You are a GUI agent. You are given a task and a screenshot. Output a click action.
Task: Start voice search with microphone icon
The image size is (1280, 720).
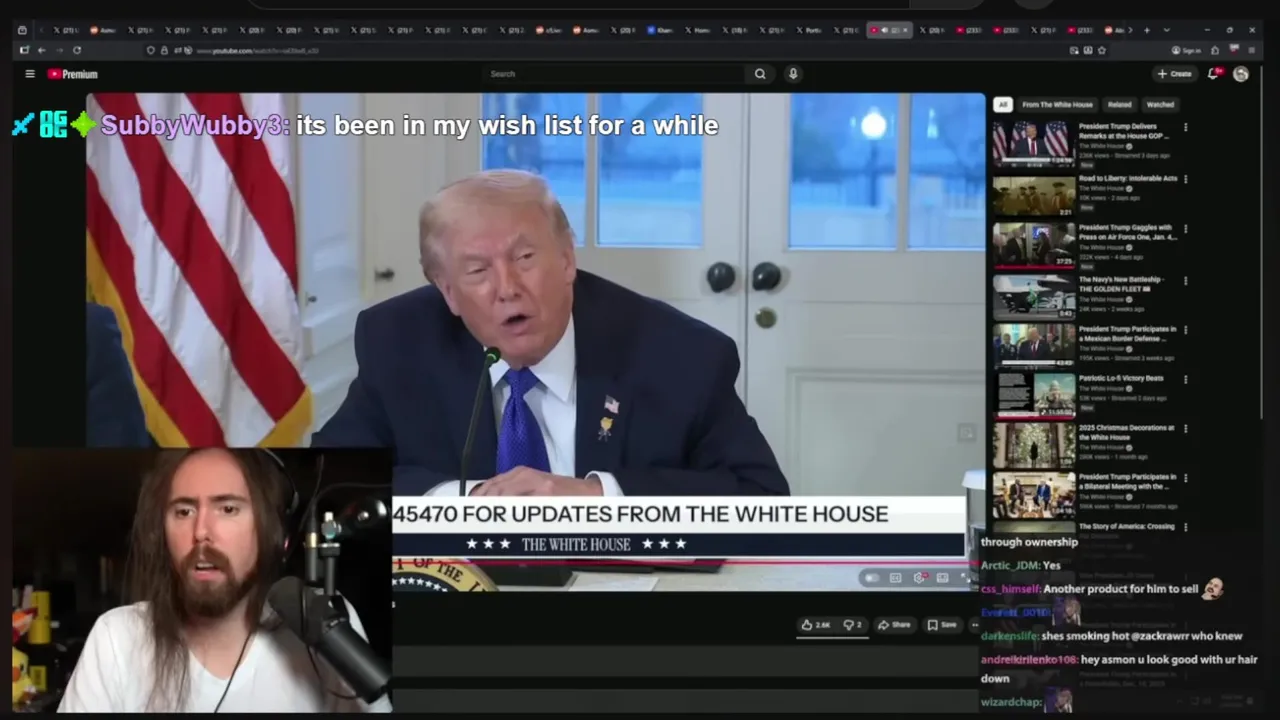click(x=793, y=74)
